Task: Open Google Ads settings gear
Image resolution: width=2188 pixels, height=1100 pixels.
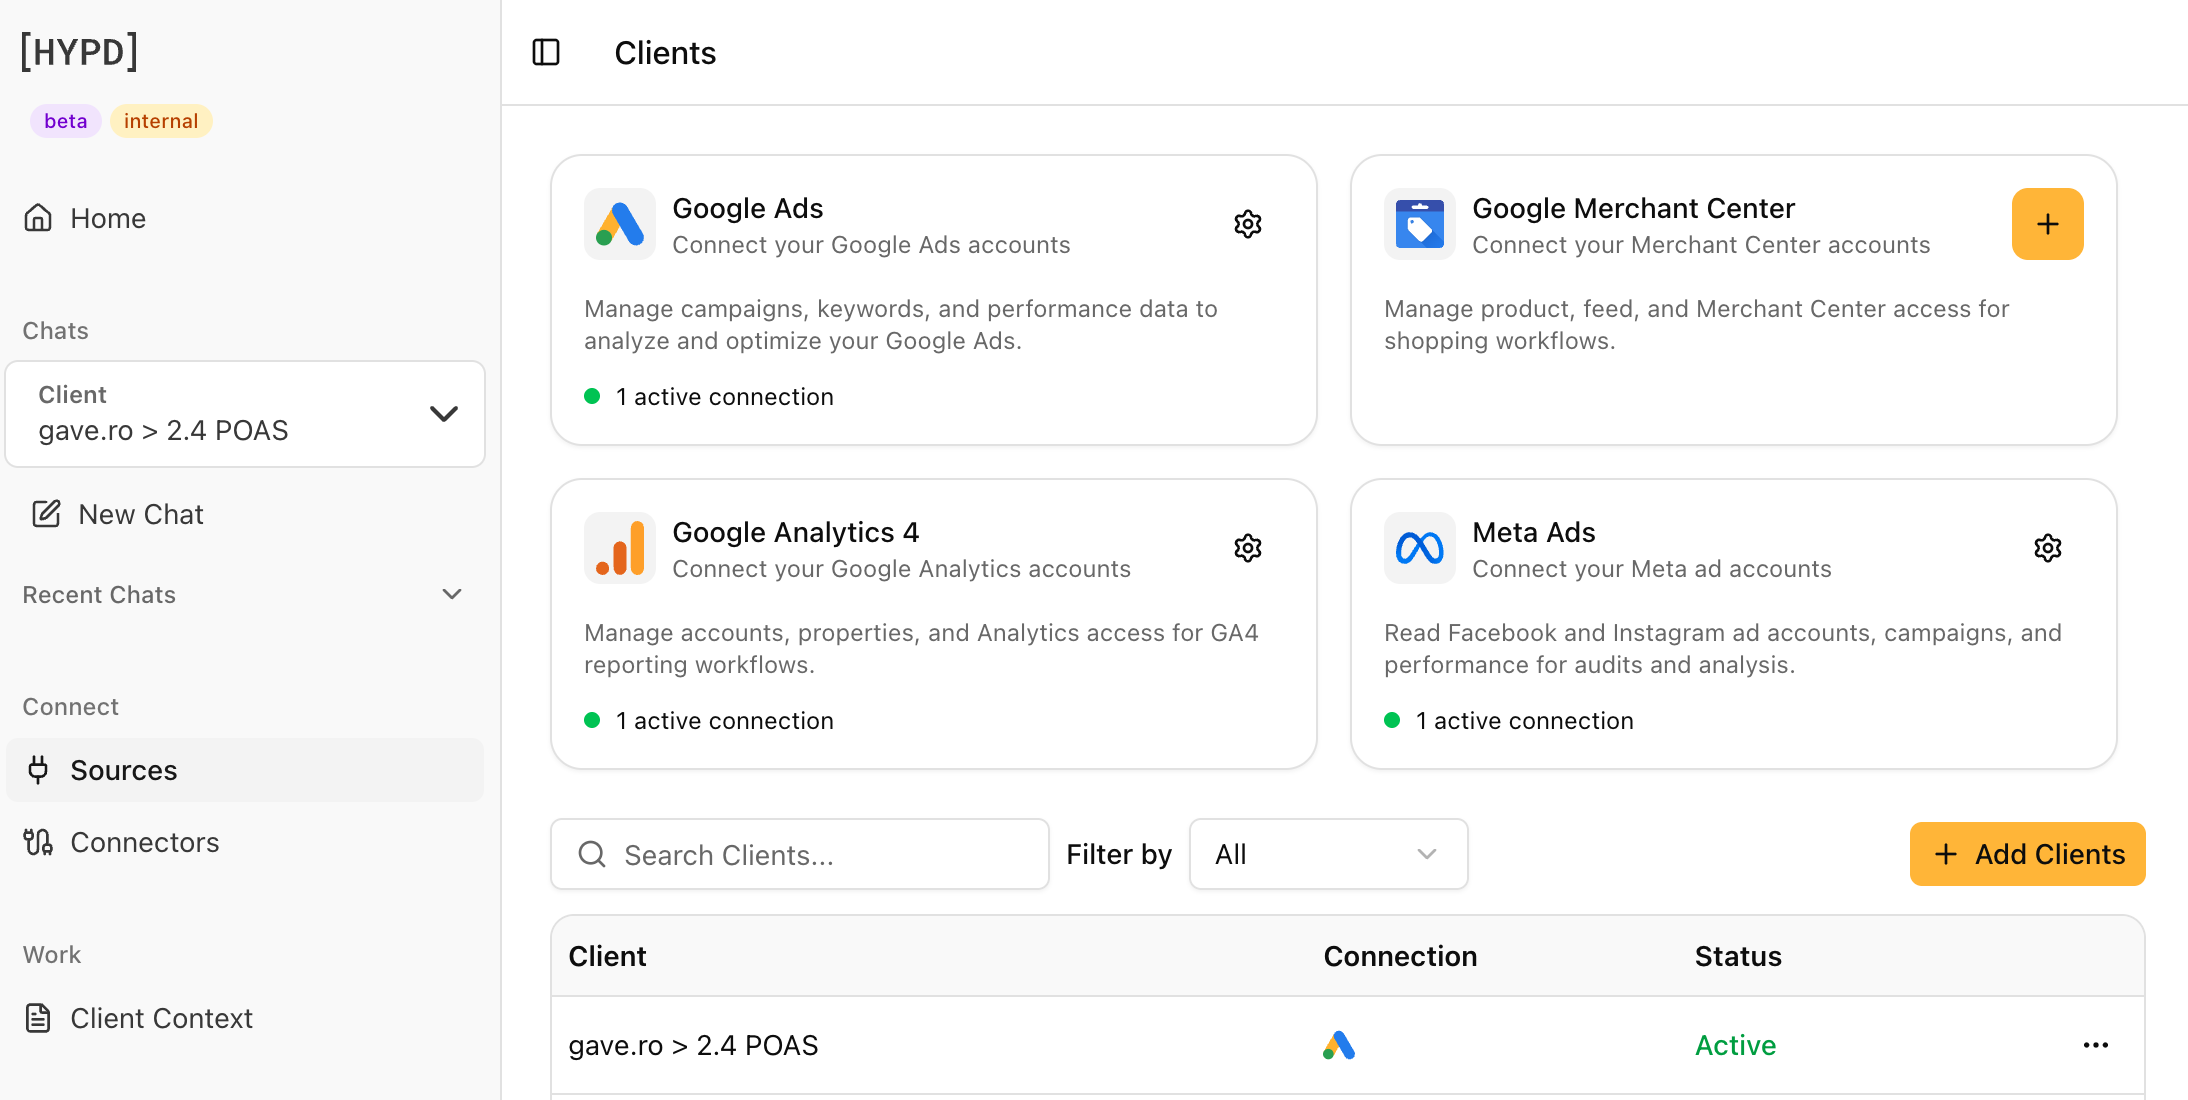Action: [x=1248, y=224]
